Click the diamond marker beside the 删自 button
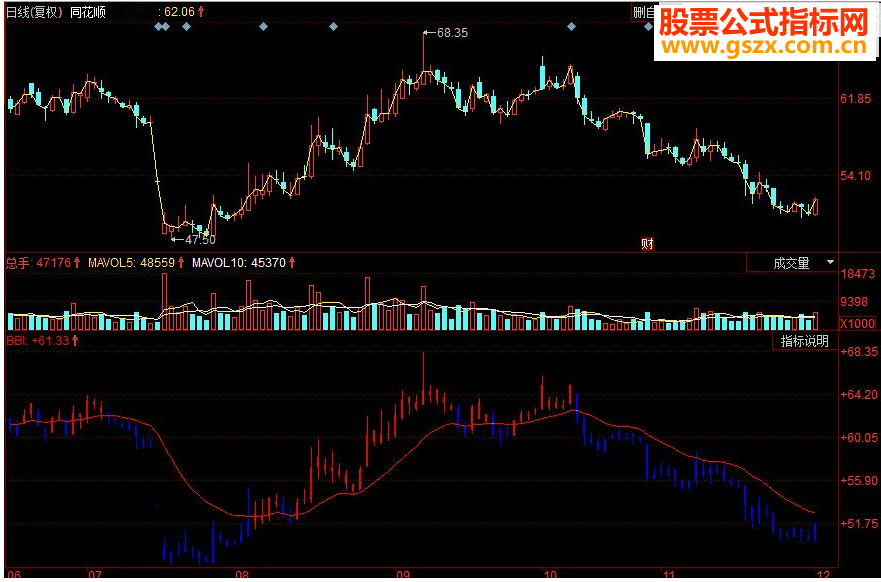The height and width of the screenshot is (582, 881). (649, 26)
